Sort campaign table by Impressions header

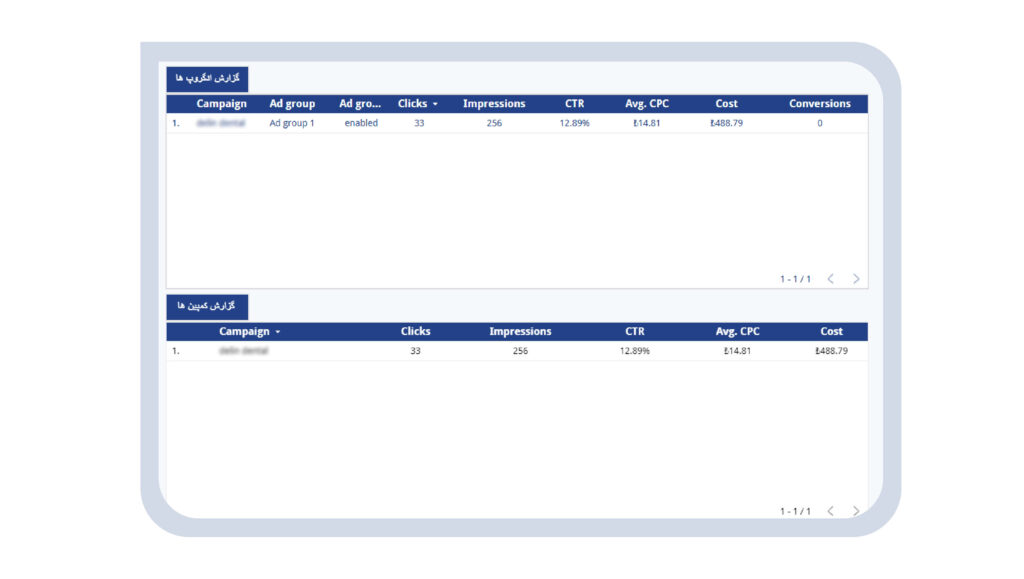coord(520,331)
